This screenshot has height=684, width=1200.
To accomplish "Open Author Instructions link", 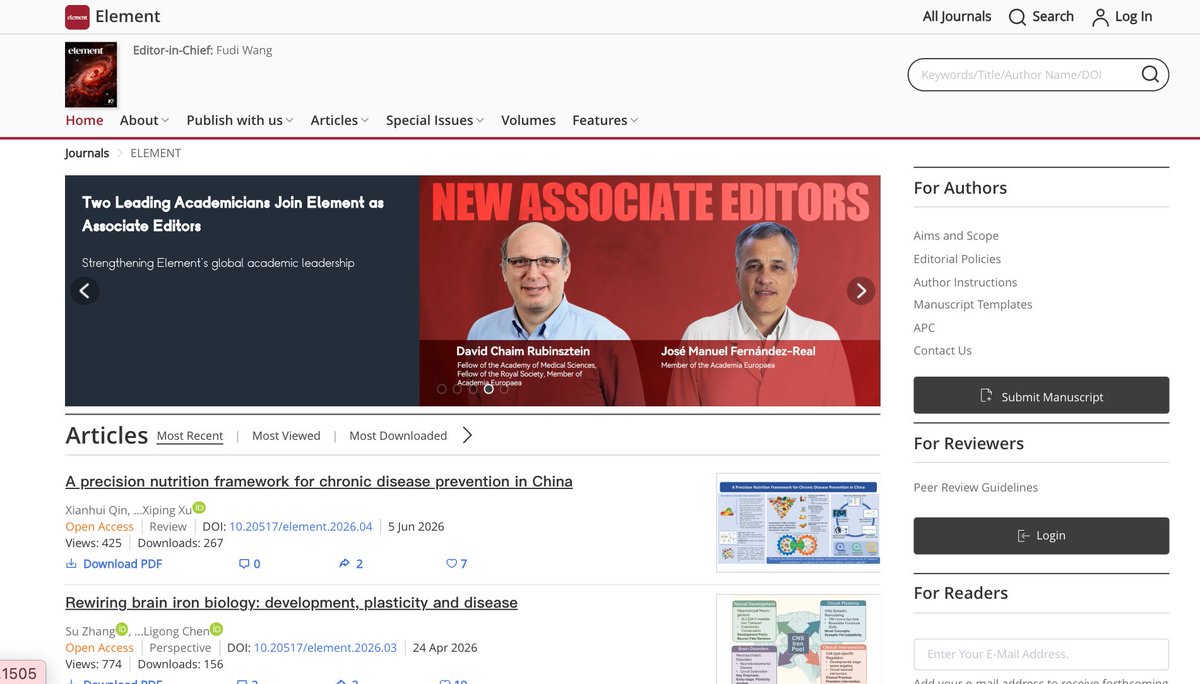I will tap(965, 282).
